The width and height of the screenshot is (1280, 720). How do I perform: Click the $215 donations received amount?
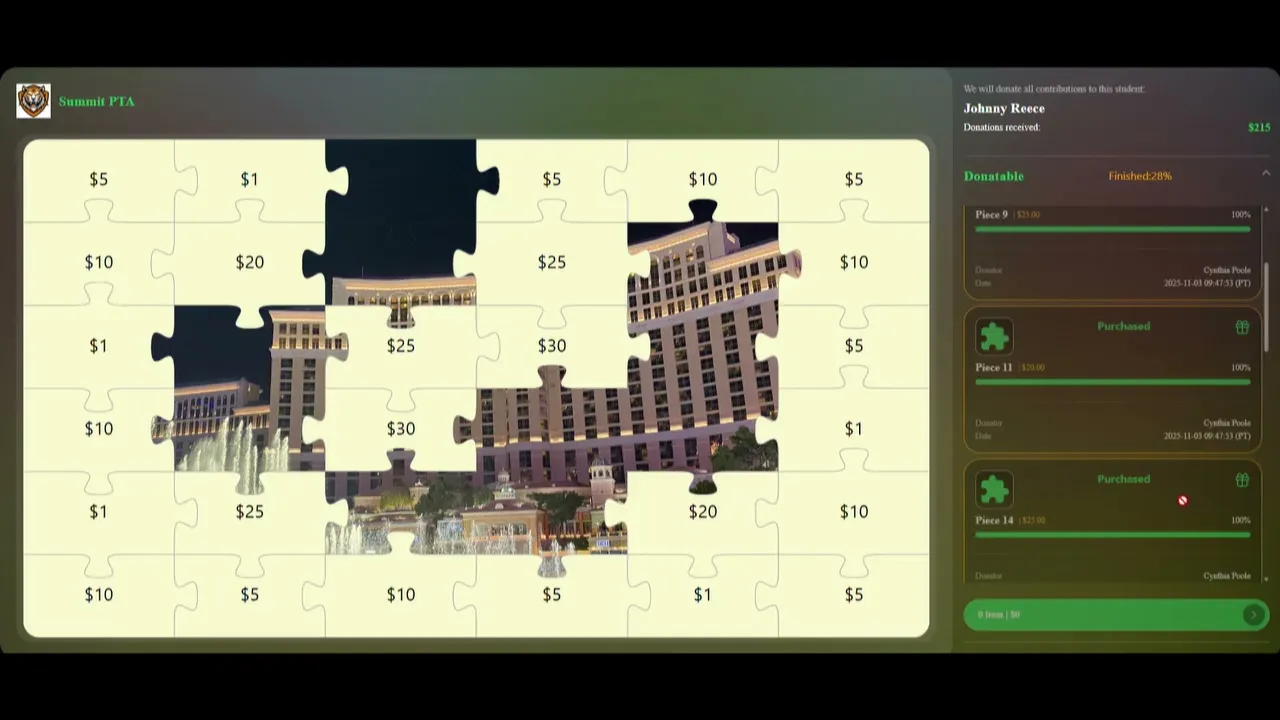[x=1259, y=127]
